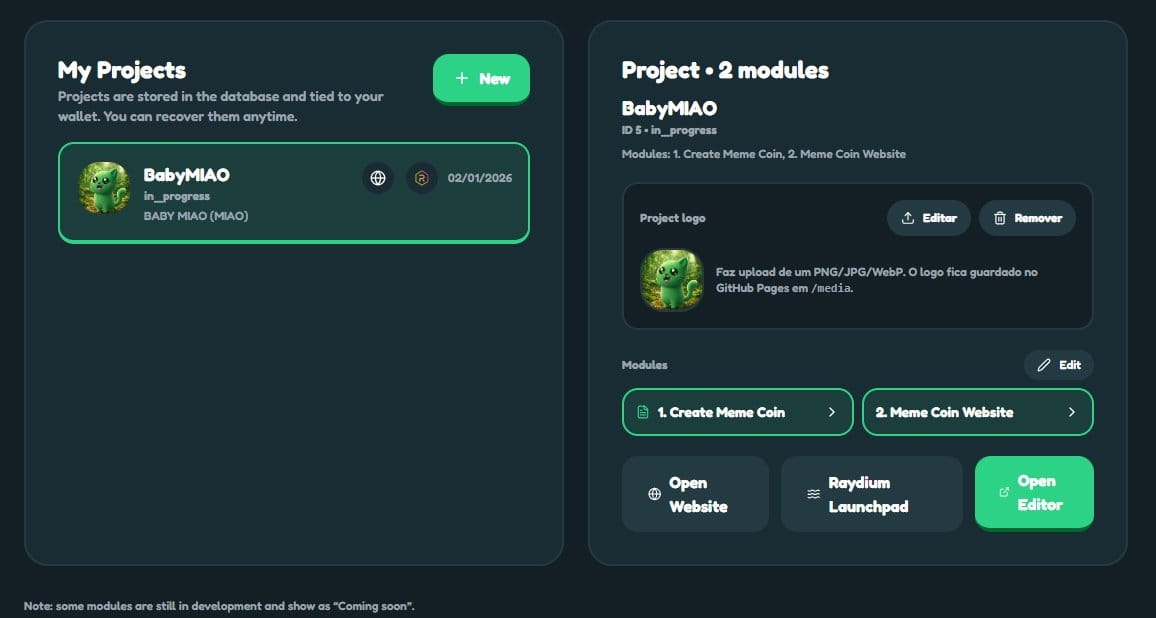Expand the Create Meme Coin module chevron
1156x618 pixels.
(x=831, y=412)
